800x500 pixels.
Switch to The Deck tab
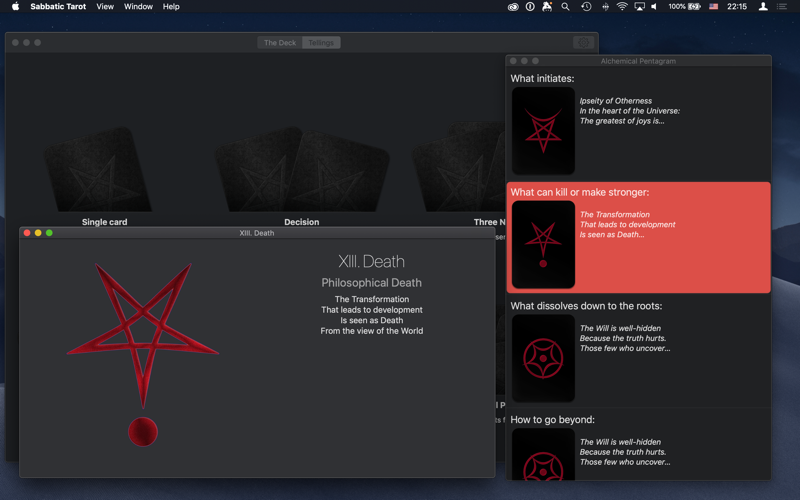coord(280,43)
